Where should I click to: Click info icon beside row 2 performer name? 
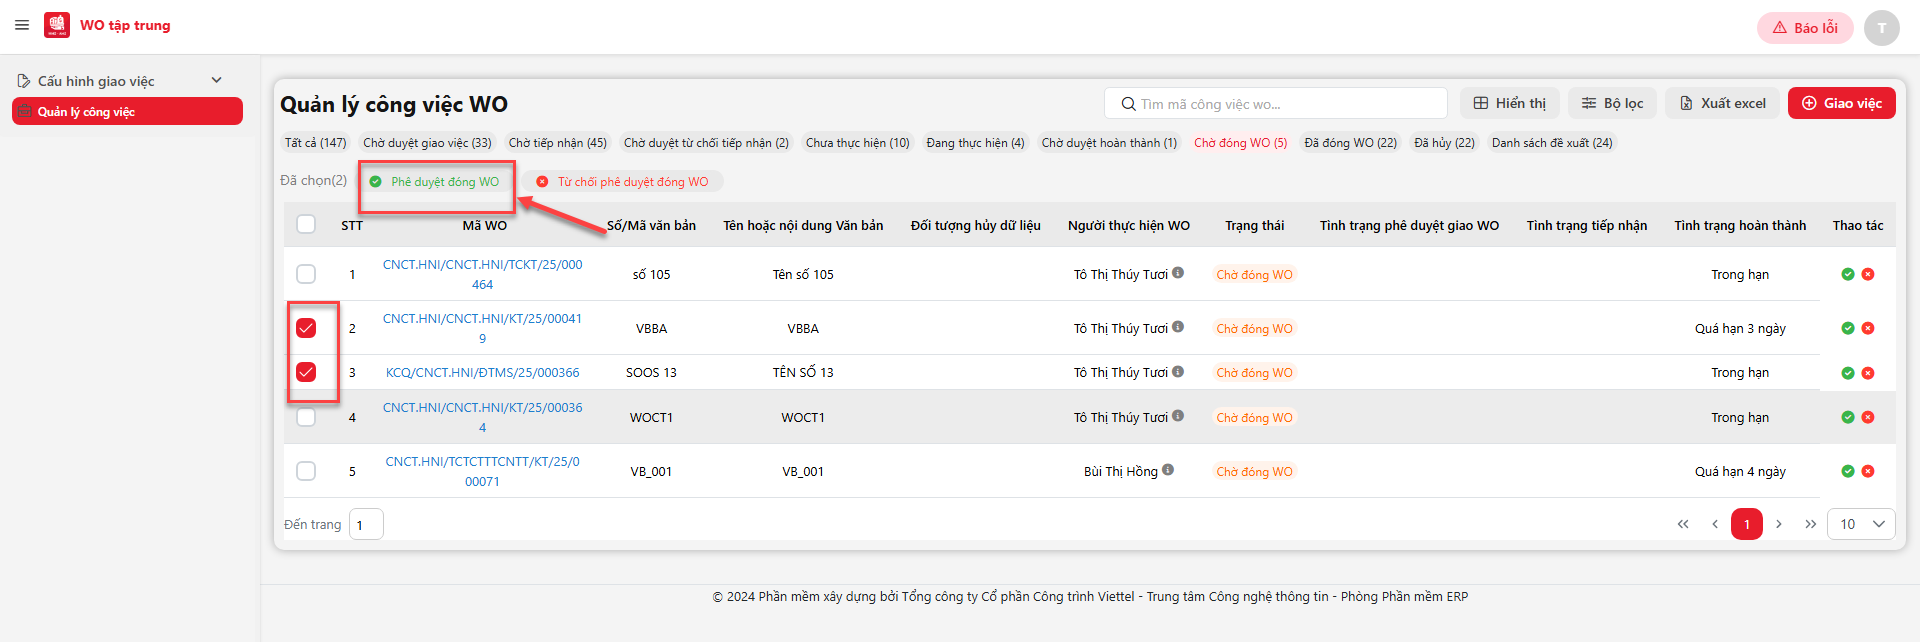pyautogui.click(x=1178, y=326)
